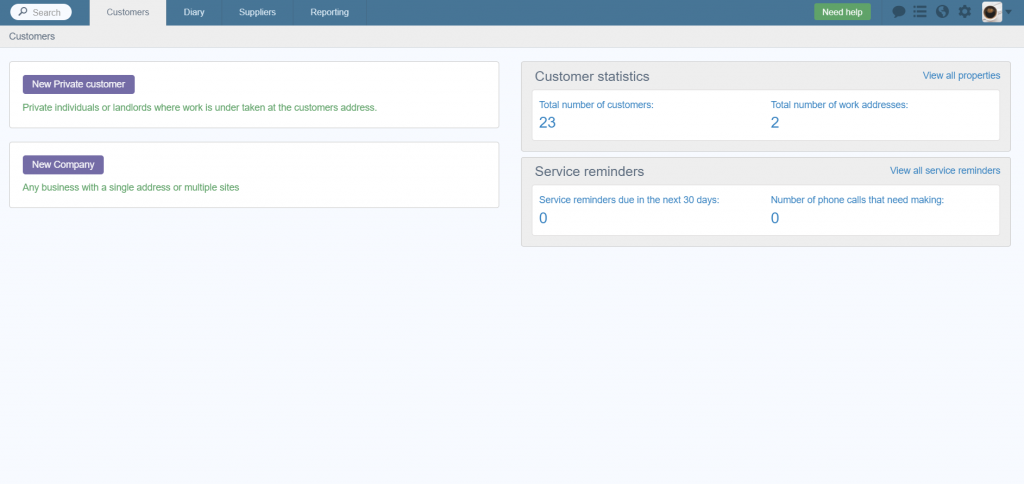The width and height of the screenshot is (1024, 484).
Task: Add a New Company
Action: pyautogui.click(x=63, y=165)
